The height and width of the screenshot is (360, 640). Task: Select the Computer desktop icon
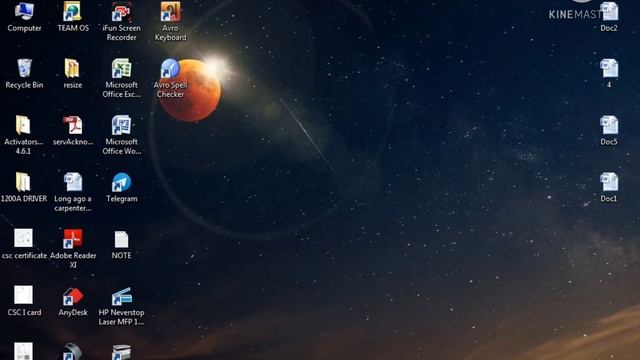(x=24, y=16)
